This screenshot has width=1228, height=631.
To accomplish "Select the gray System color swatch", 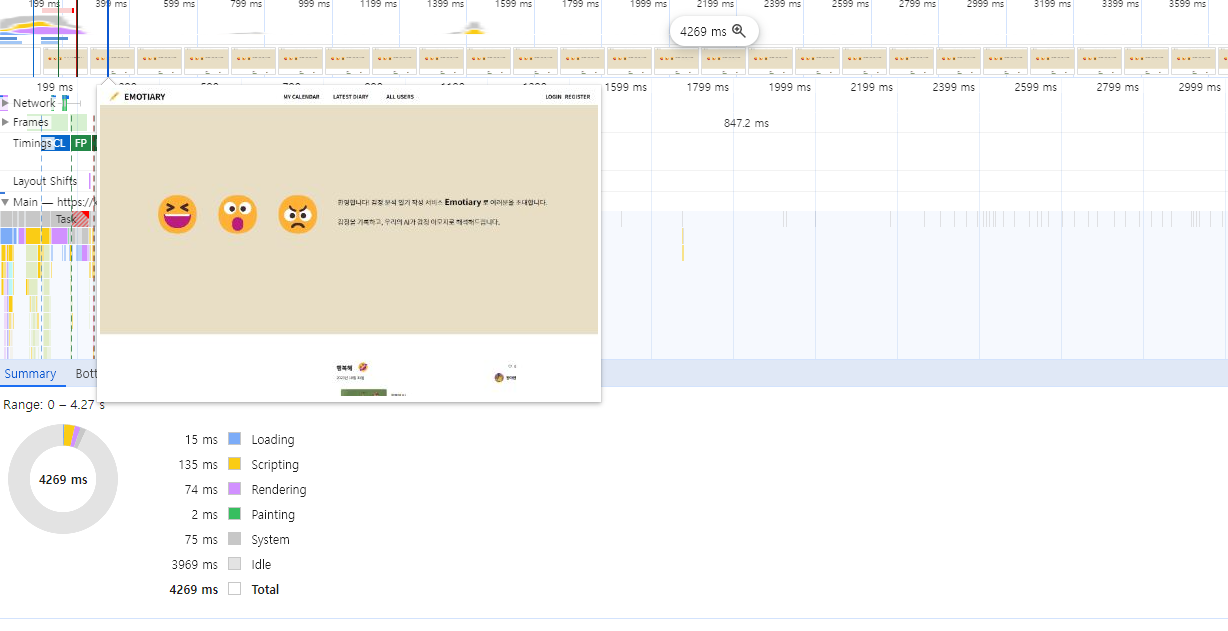I will point(235,539).
